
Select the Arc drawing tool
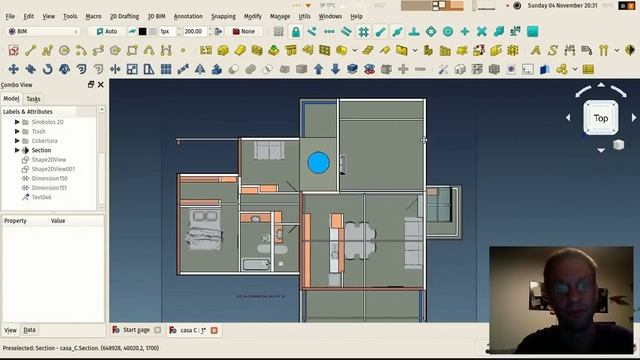click(x=81, y=50)
